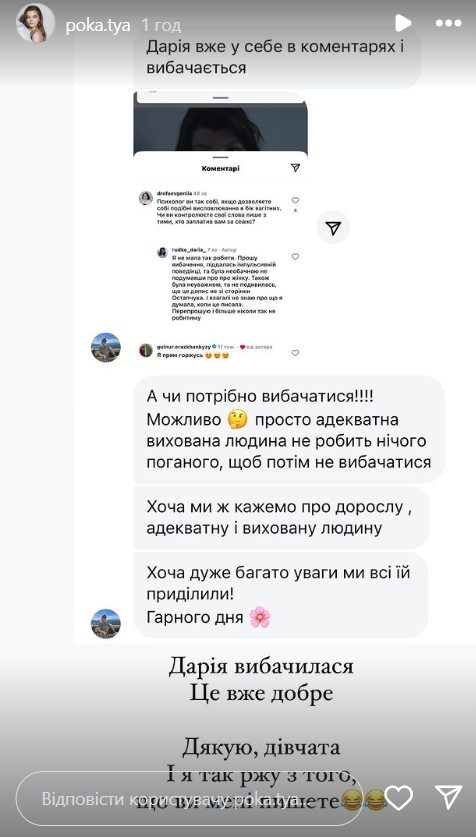Like the story with the heart icon
Screen dimensions: 476x837
(x=399, y=798)
